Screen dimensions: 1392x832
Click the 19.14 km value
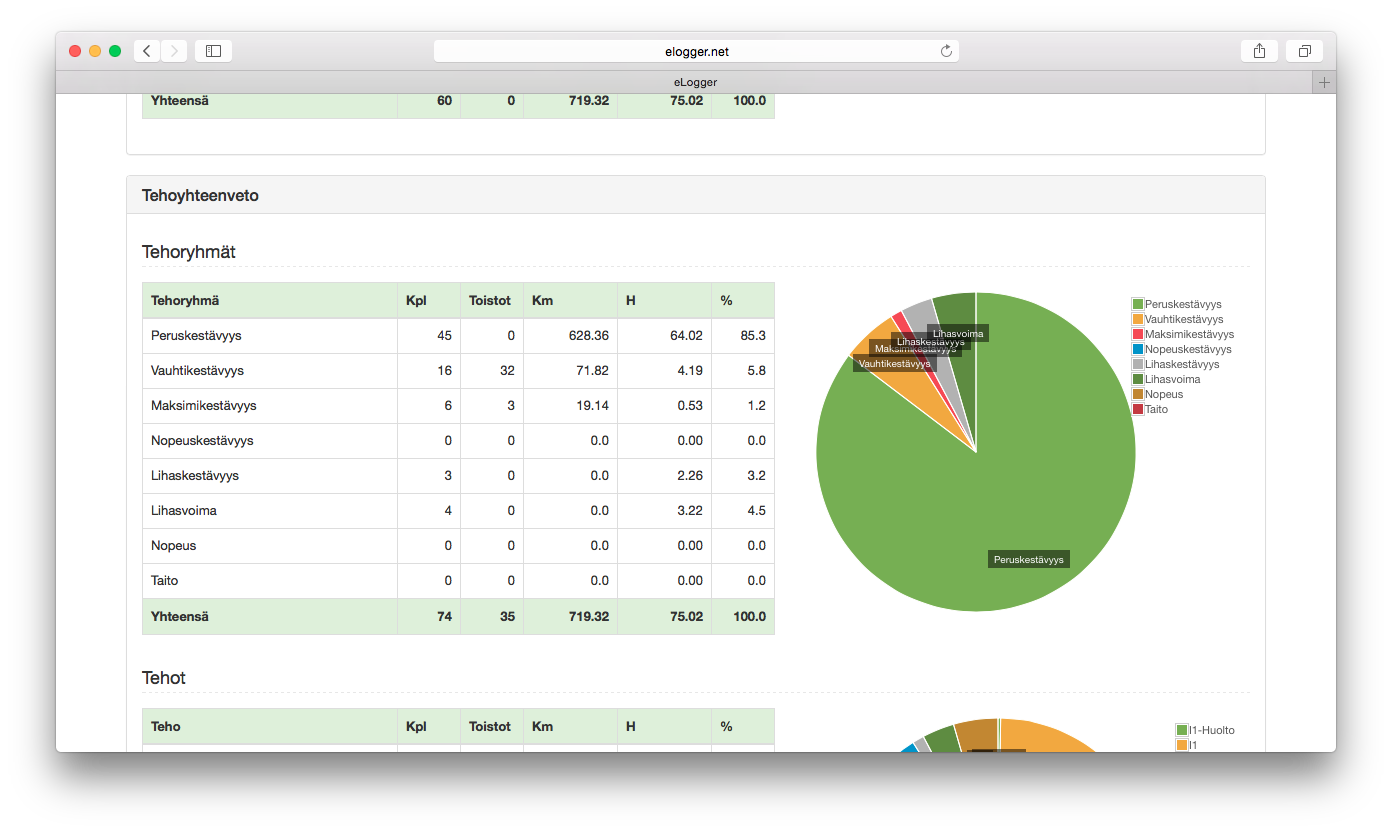pos(591,405)
